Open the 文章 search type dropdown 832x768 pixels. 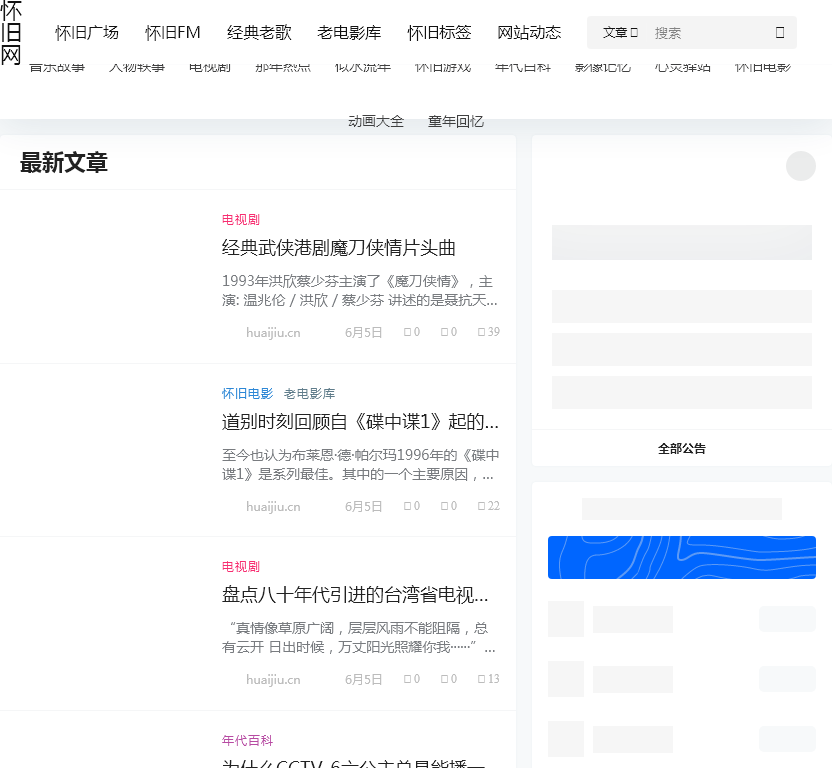(619, 32)
